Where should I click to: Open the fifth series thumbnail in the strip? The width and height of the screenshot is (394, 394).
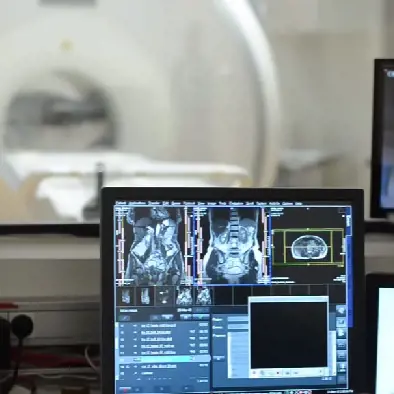point(203,296)
